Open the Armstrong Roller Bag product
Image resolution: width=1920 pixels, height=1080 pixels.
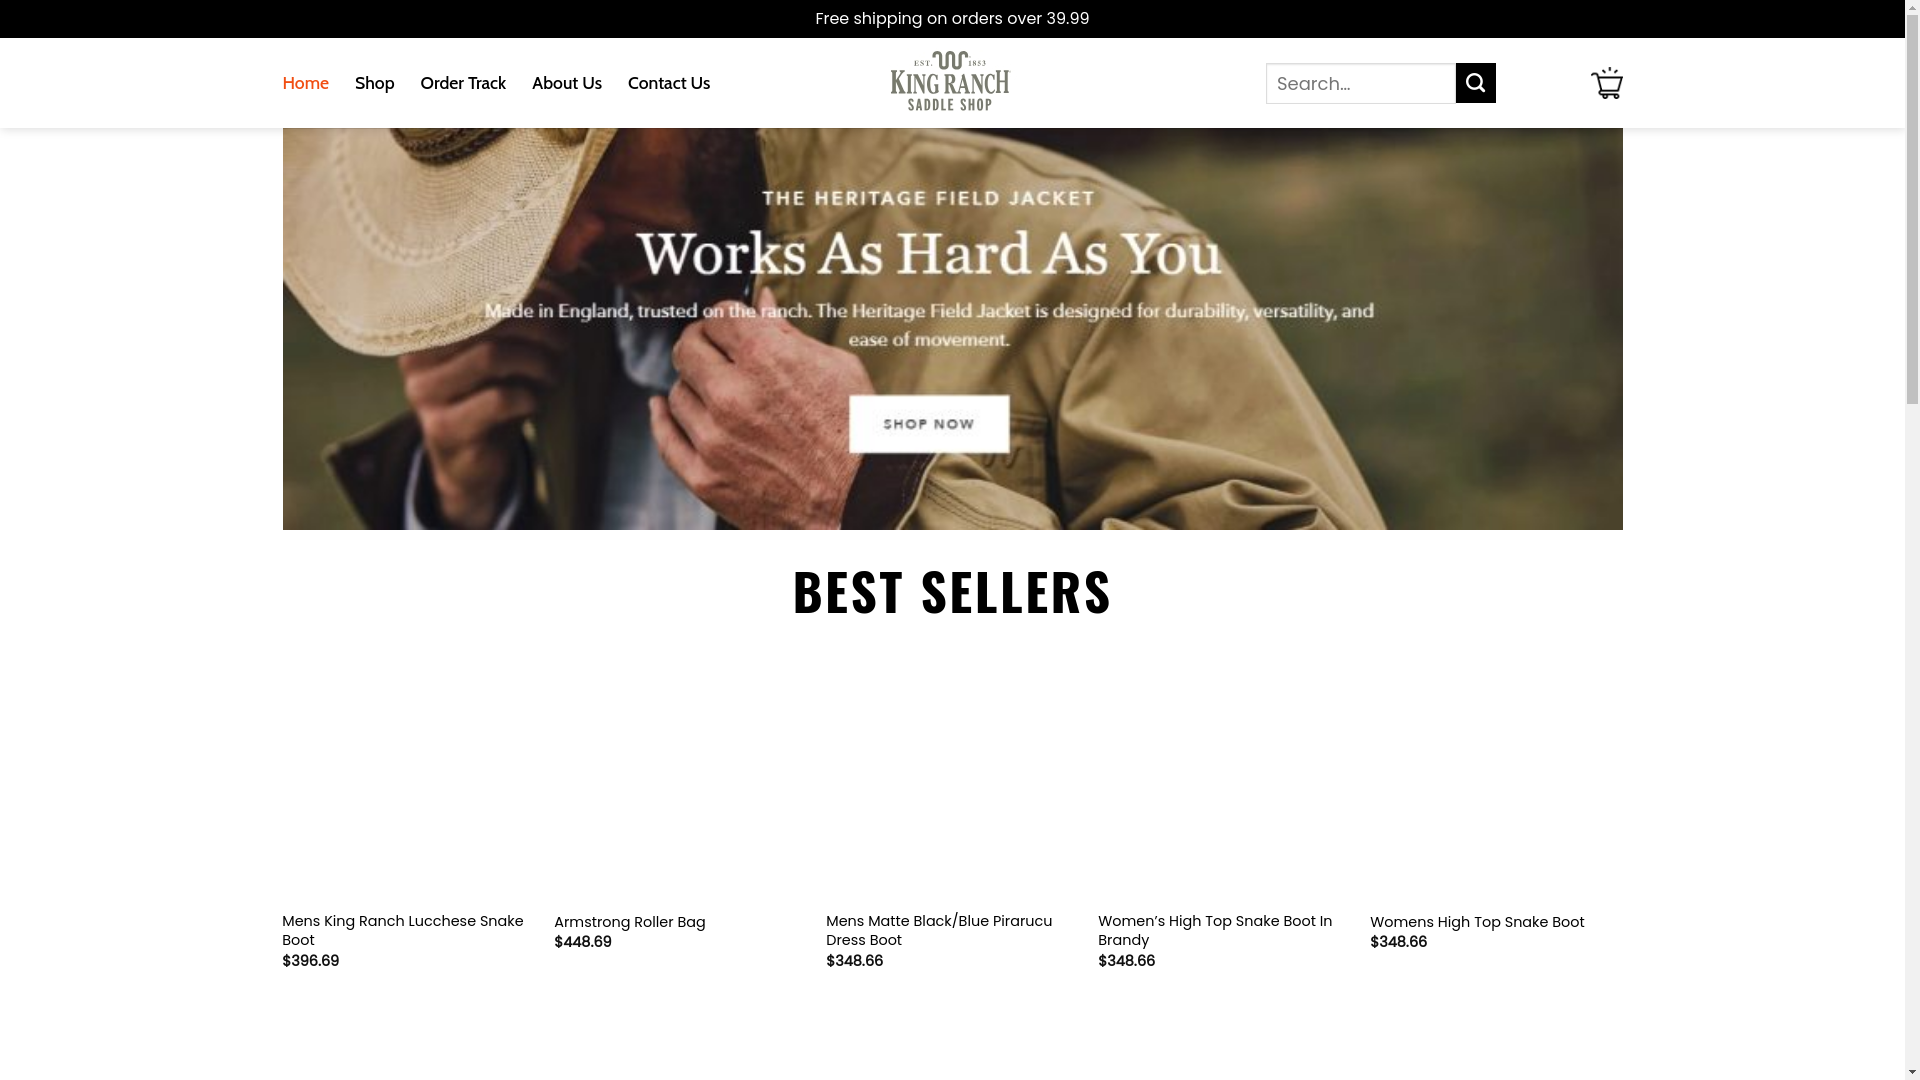[x=629, y=922]
